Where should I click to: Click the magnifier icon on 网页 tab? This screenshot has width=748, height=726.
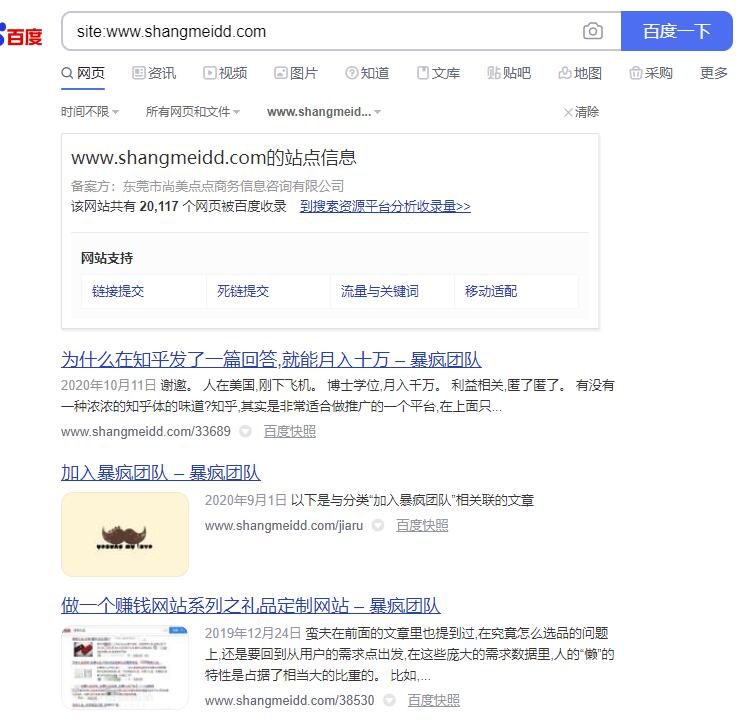[67, 73]
